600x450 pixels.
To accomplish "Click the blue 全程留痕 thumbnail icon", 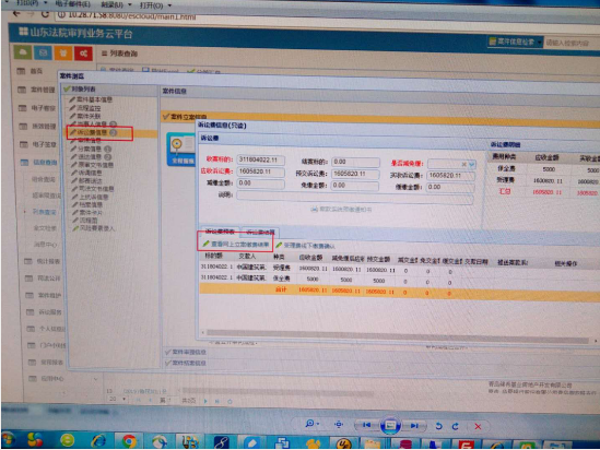I will pos(181,149).
